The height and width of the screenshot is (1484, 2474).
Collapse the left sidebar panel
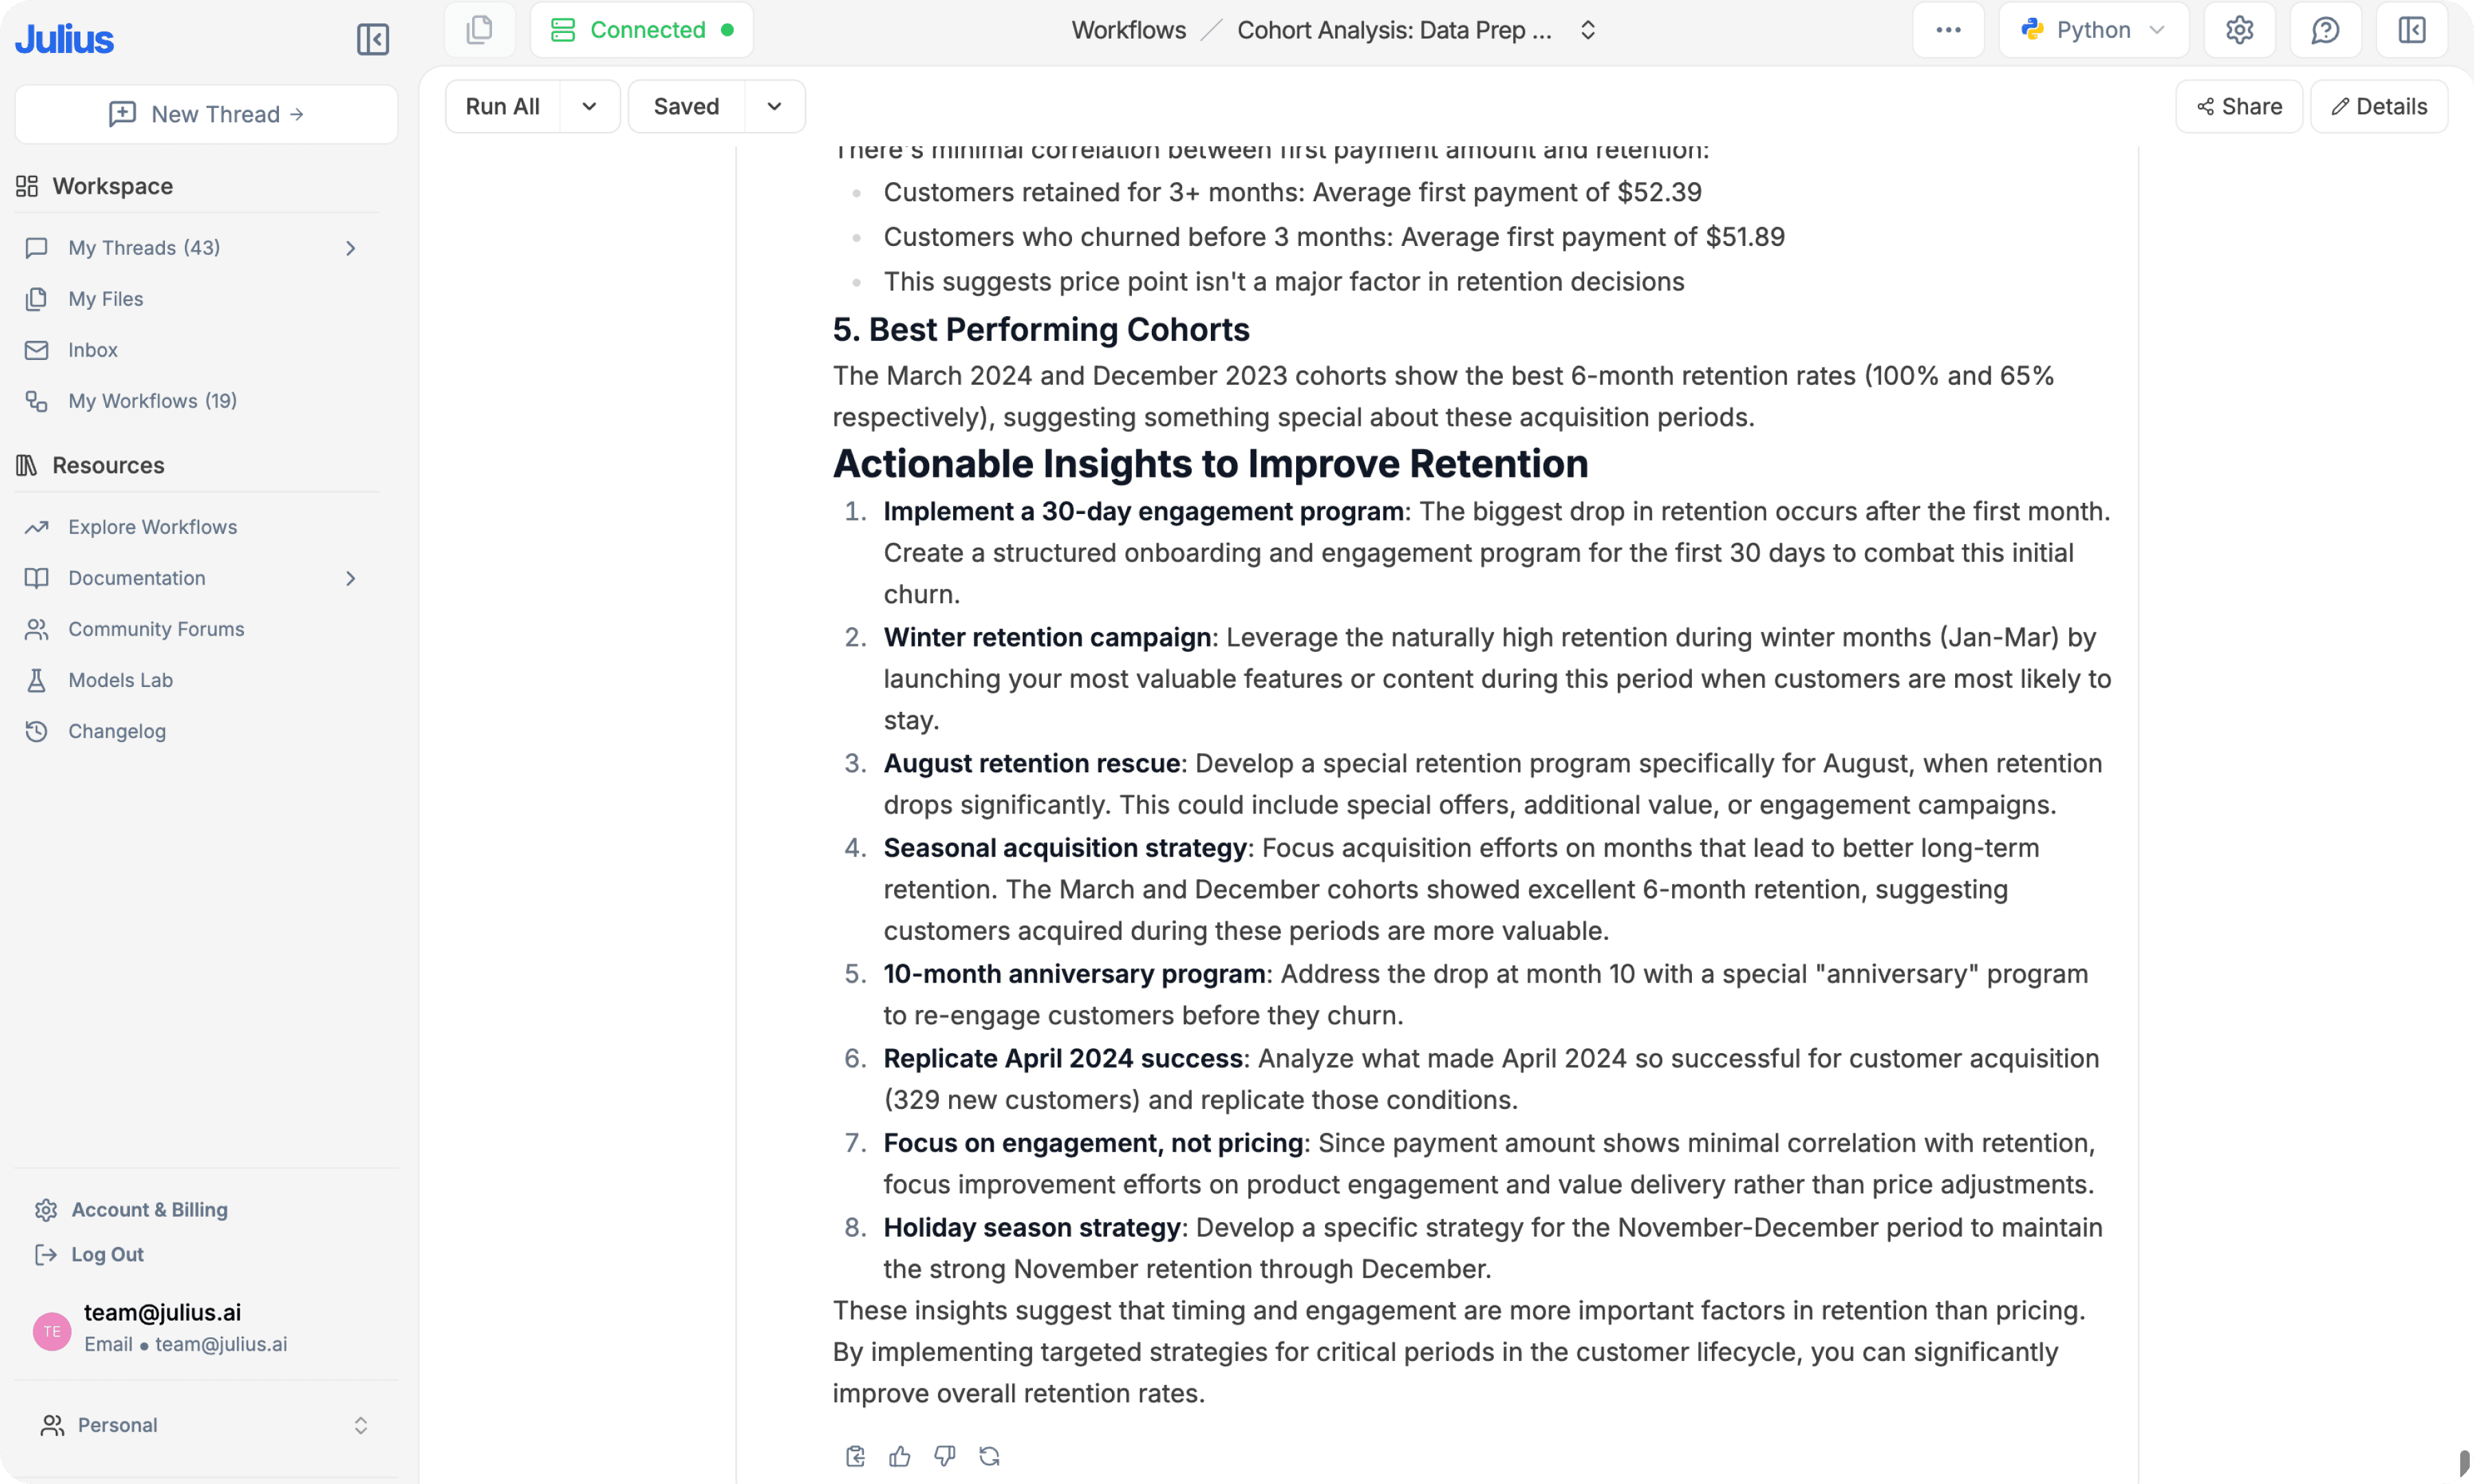pos(372,39)
